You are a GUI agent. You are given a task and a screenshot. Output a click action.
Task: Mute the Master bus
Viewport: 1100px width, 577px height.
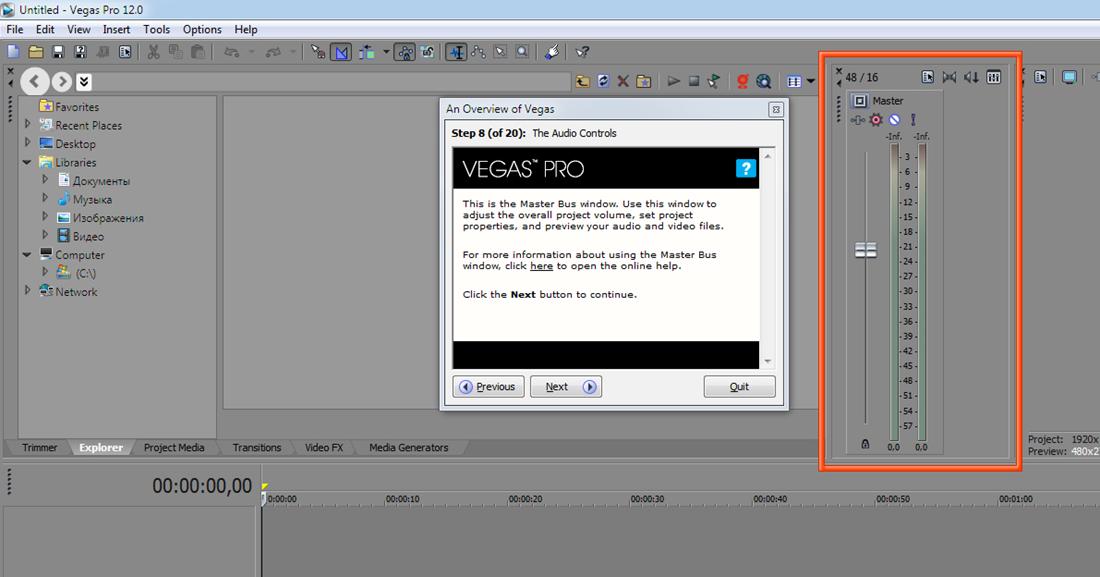click(x=894, y=120)
